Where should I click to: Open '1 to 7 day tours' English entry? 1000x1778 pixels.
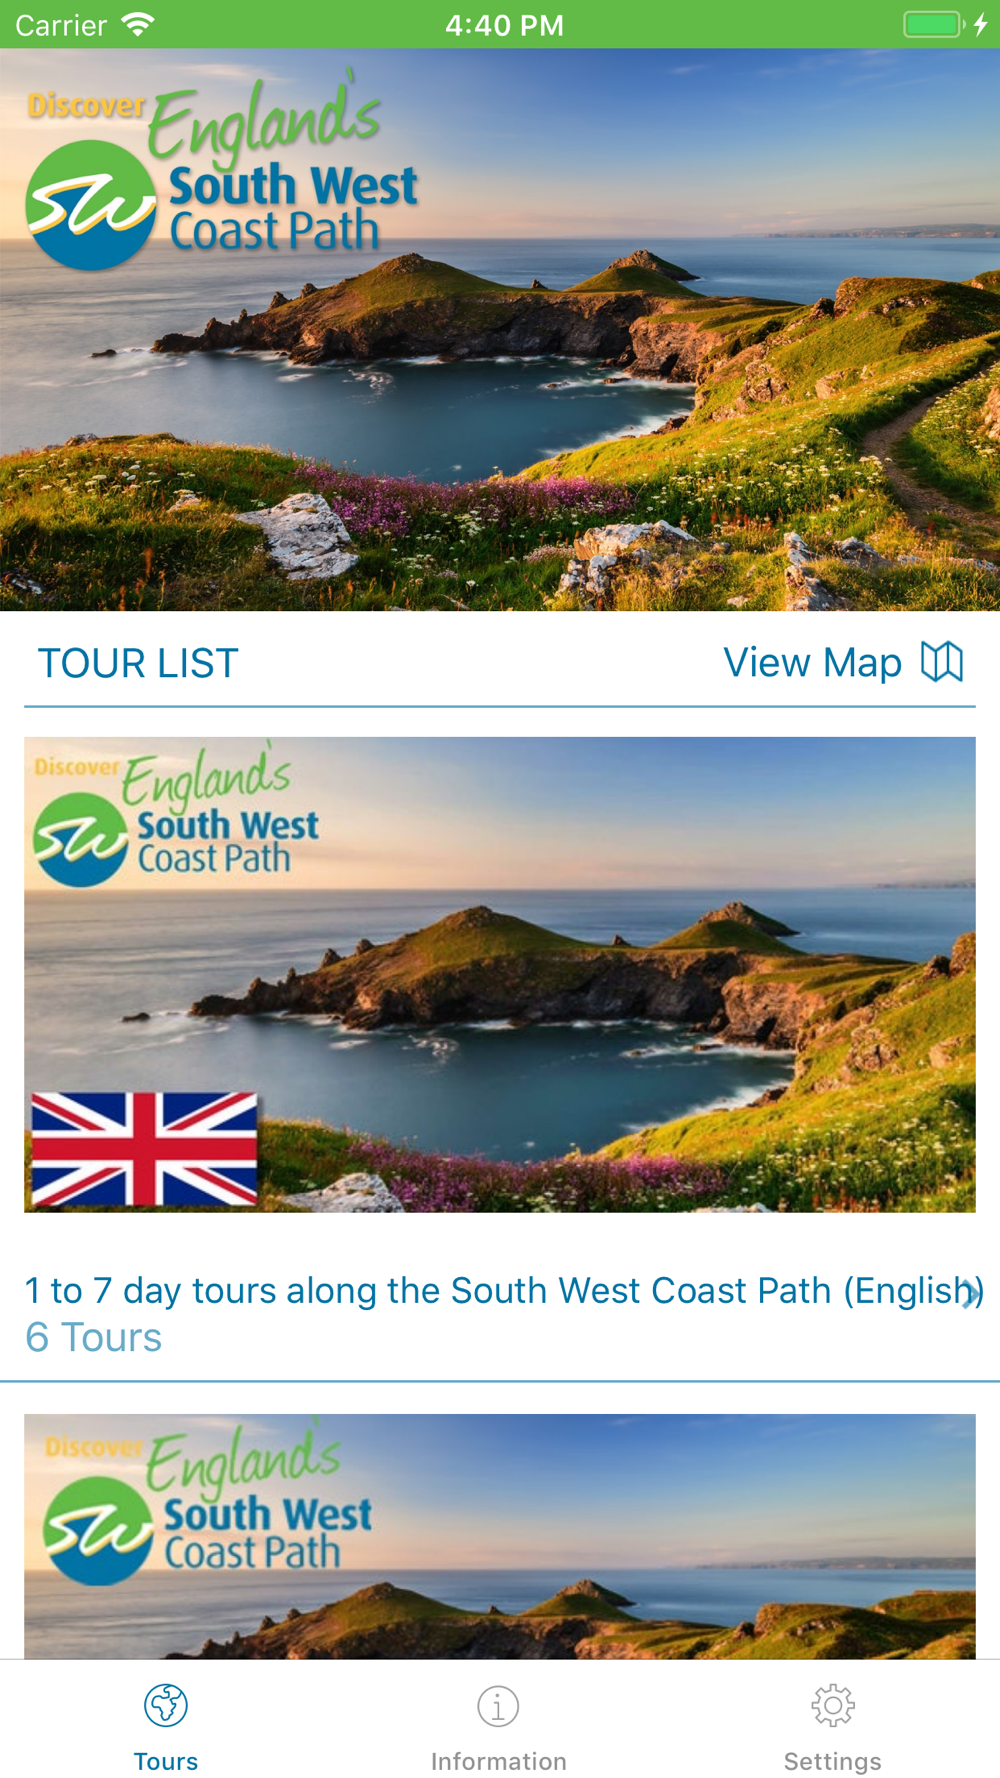(x=504, y=1290)
